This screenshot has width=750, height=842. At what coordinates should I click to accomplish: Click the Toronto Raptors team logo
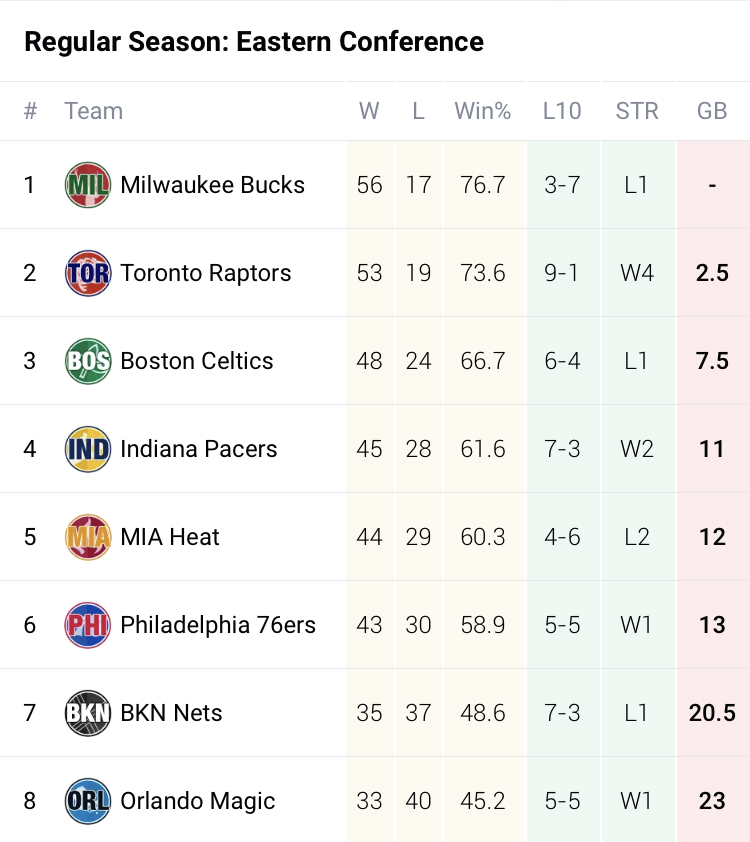pyautogui.click(x=88, y=273)
